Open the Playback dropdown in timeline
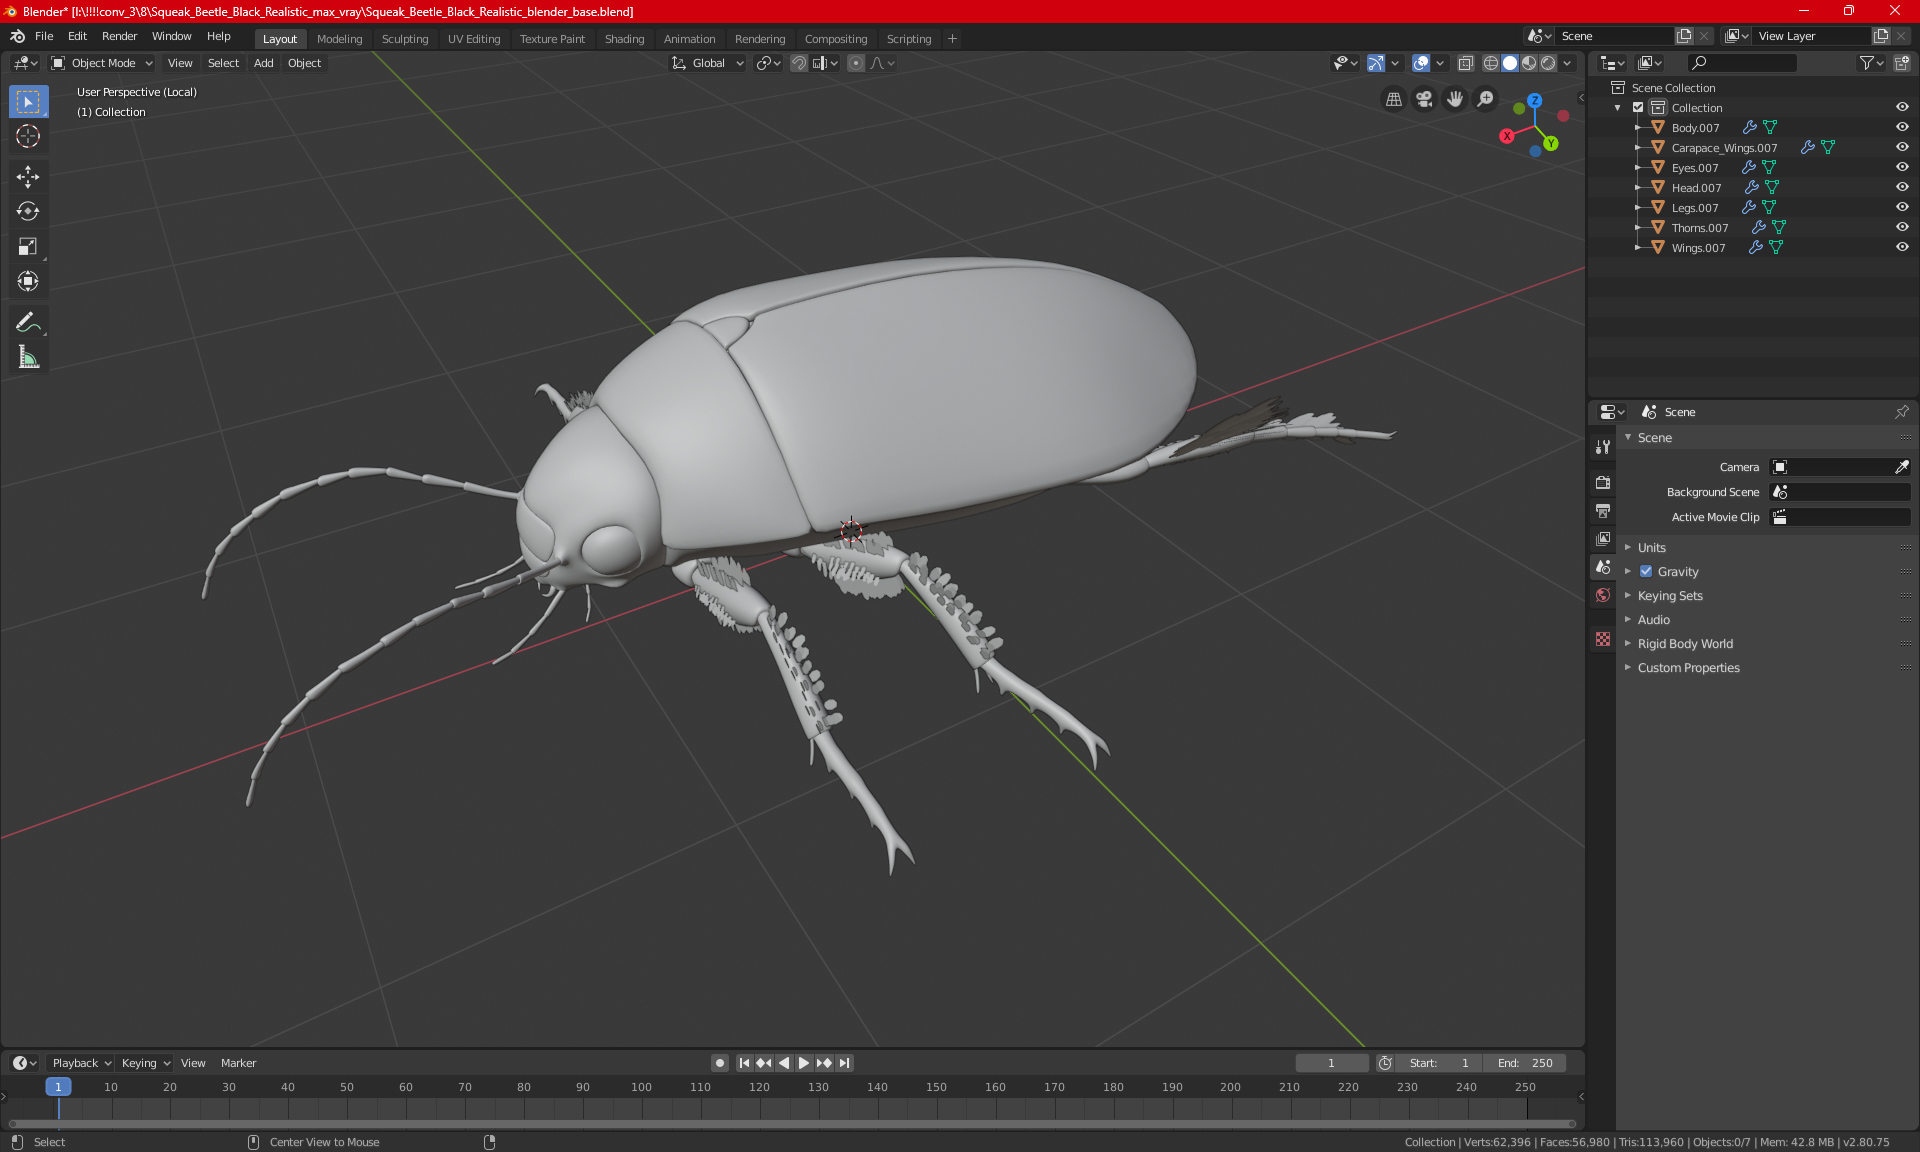 tap(81, 1063)
